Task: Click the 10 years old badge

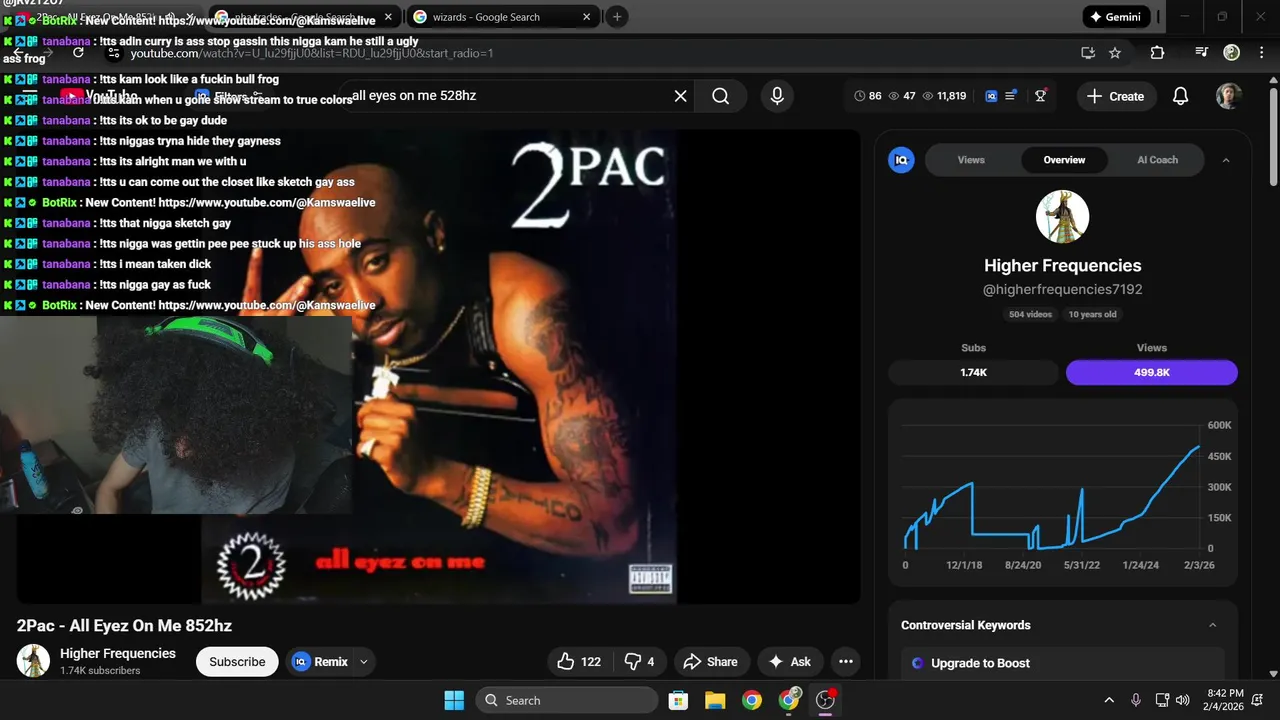Action: (1092, 314)
